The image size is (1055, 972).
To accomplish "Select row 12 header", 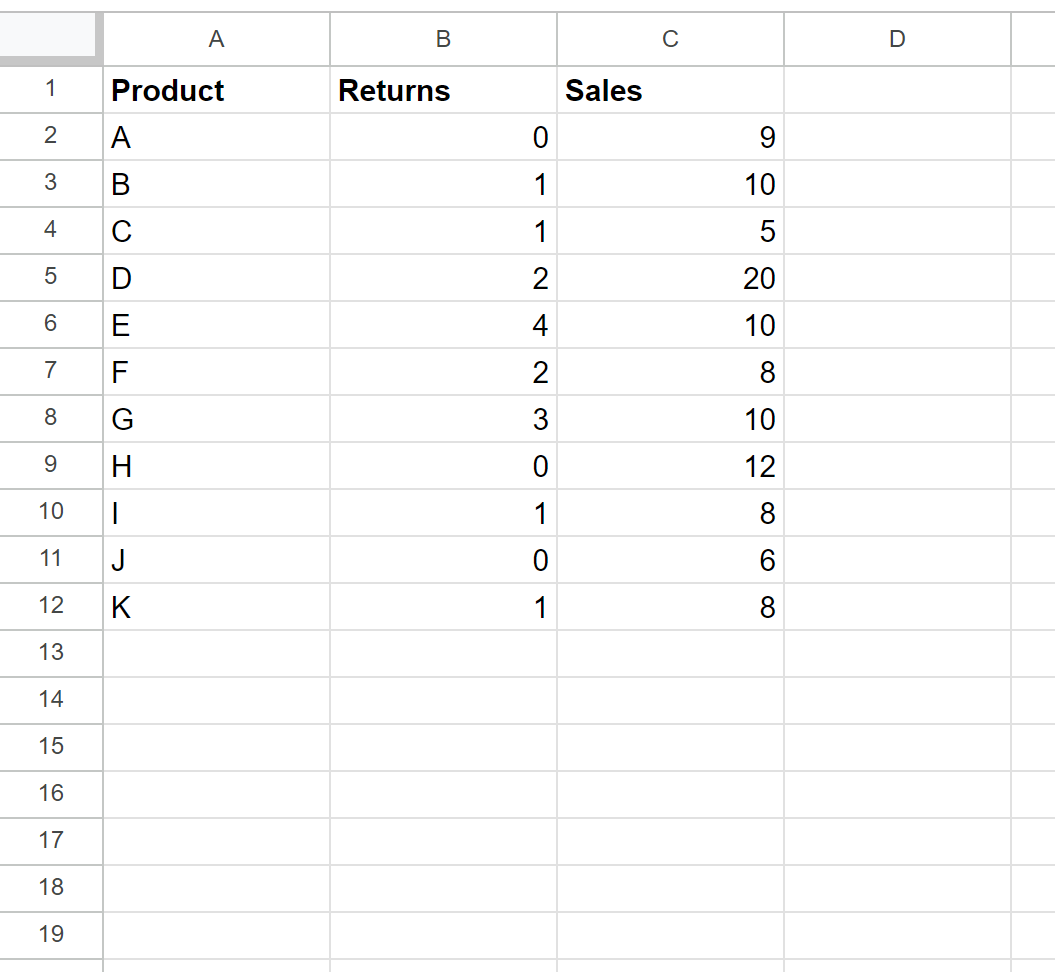I will point(50,606).
